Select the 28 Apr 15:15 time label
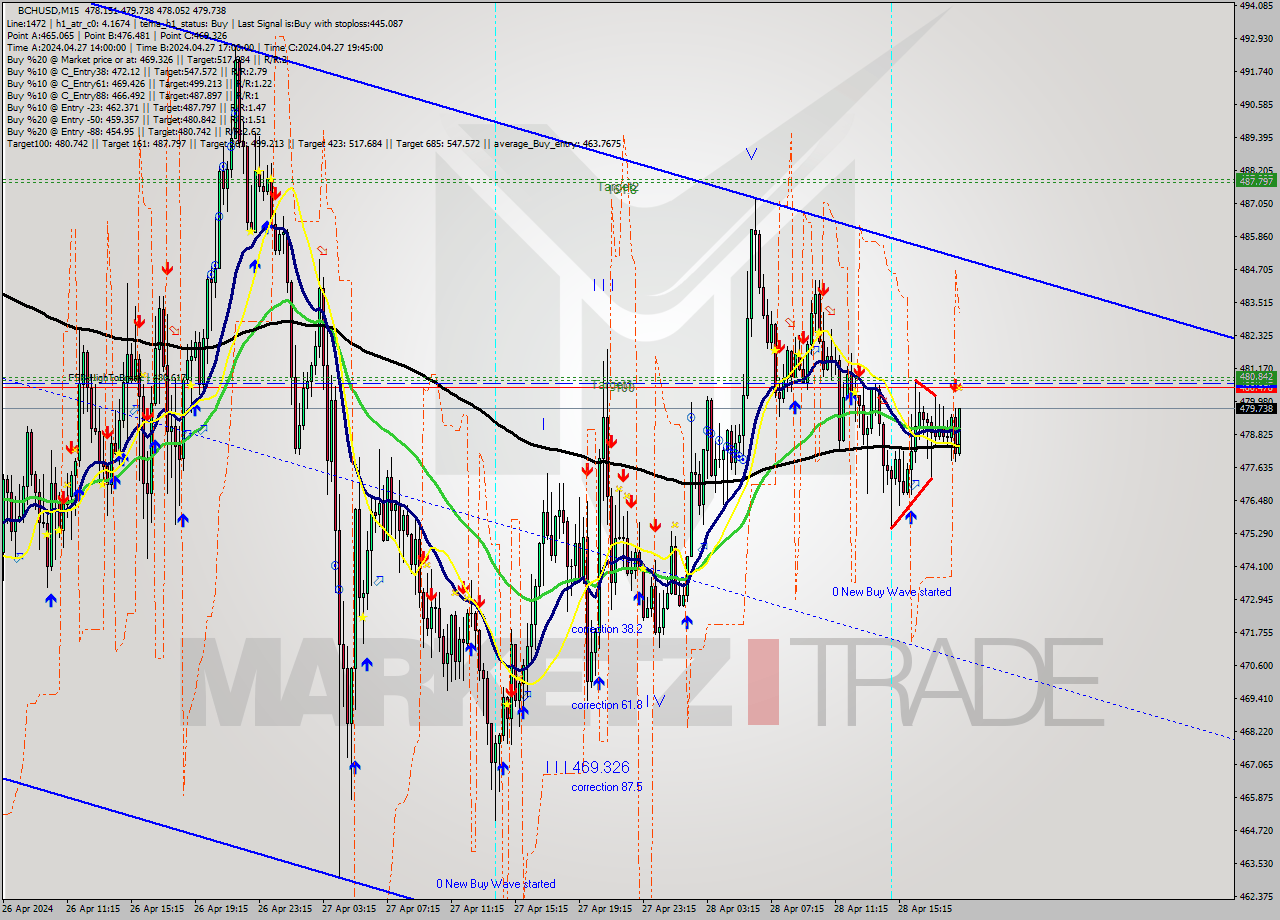This screenshot has height=920, width=1280. [x=924, y=909]
